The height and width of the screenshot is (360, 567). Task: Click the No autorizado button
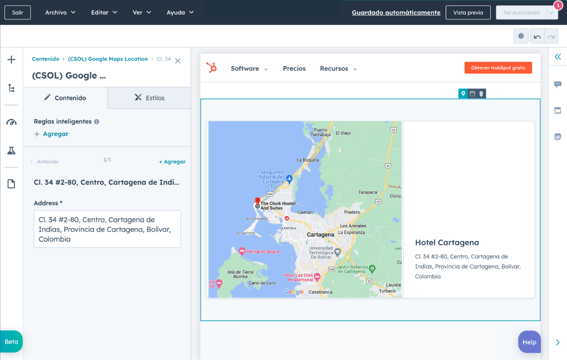(521, 12)
